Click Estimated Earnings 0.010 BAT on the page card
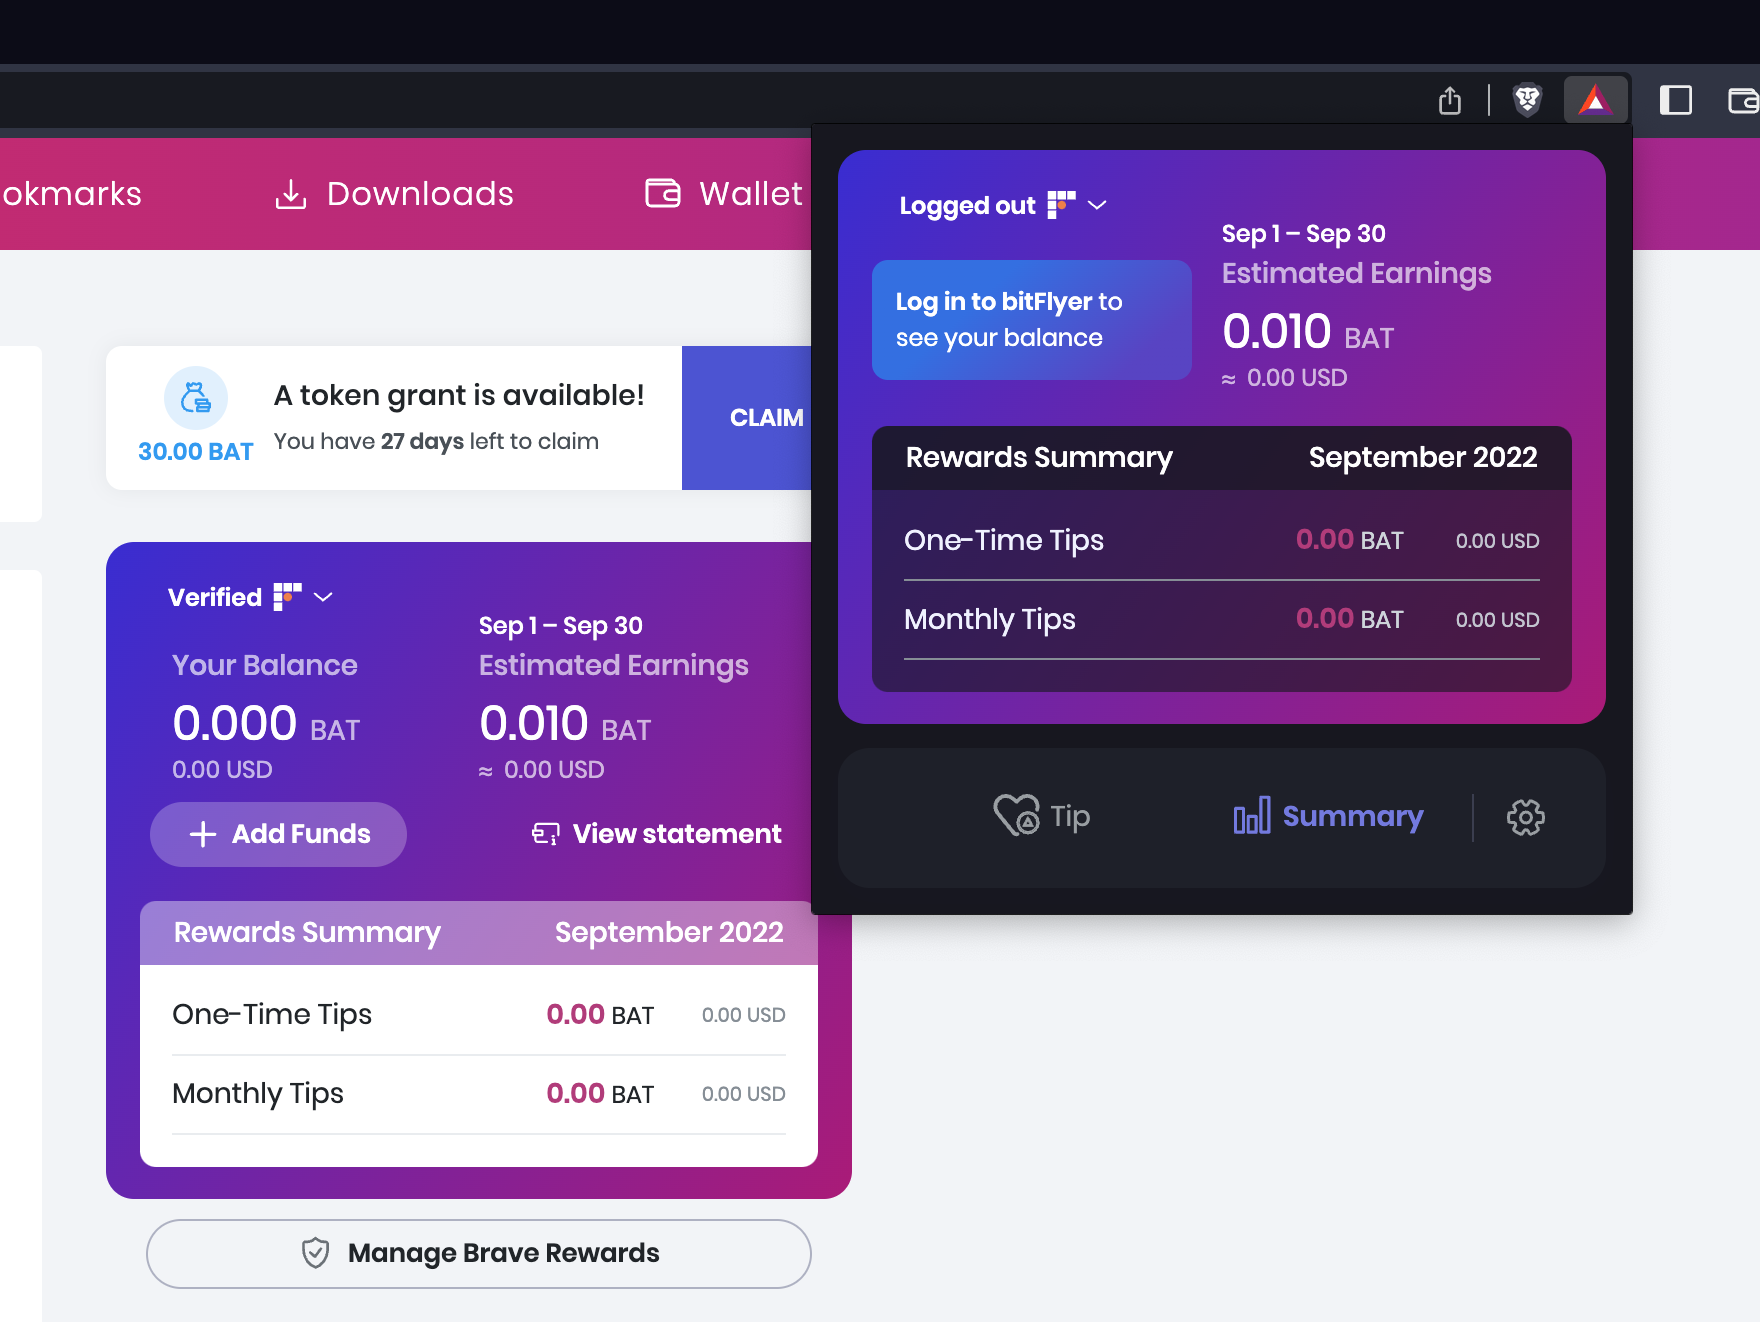1760x1322 pixels. (565, 724)
